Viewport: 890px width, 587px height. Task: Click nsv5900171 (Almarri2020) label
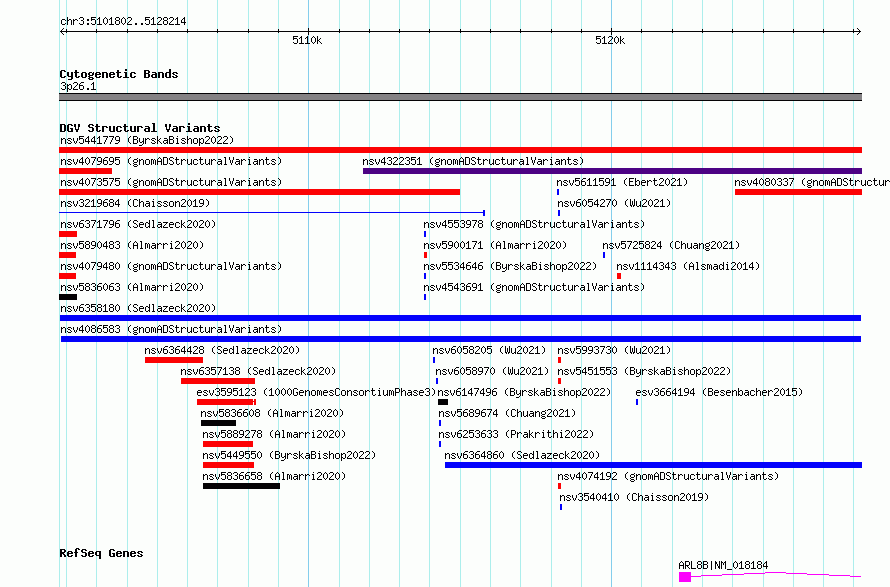coord(495,245)
